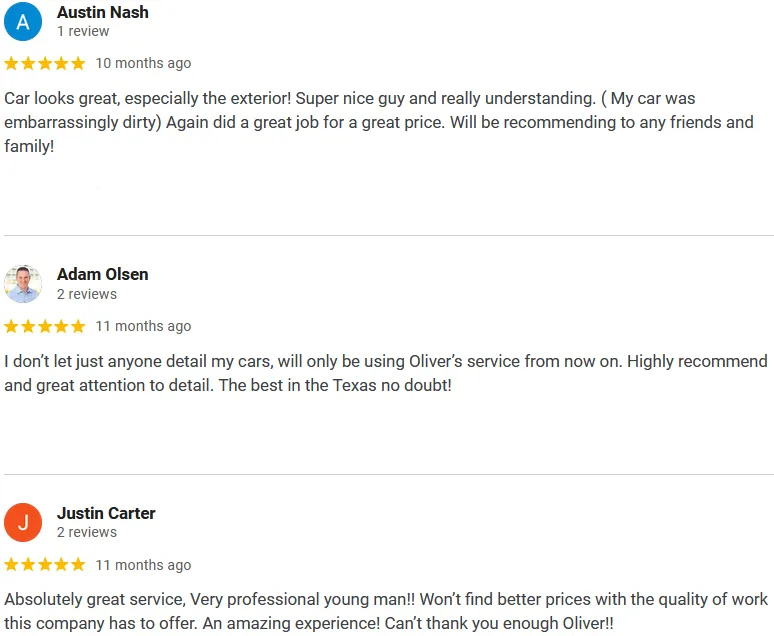This screenshot has width=774, height=636.
Task: Open Austin Nash's reviewer name link
Action: pyautogui.click(x=103, y=12)
